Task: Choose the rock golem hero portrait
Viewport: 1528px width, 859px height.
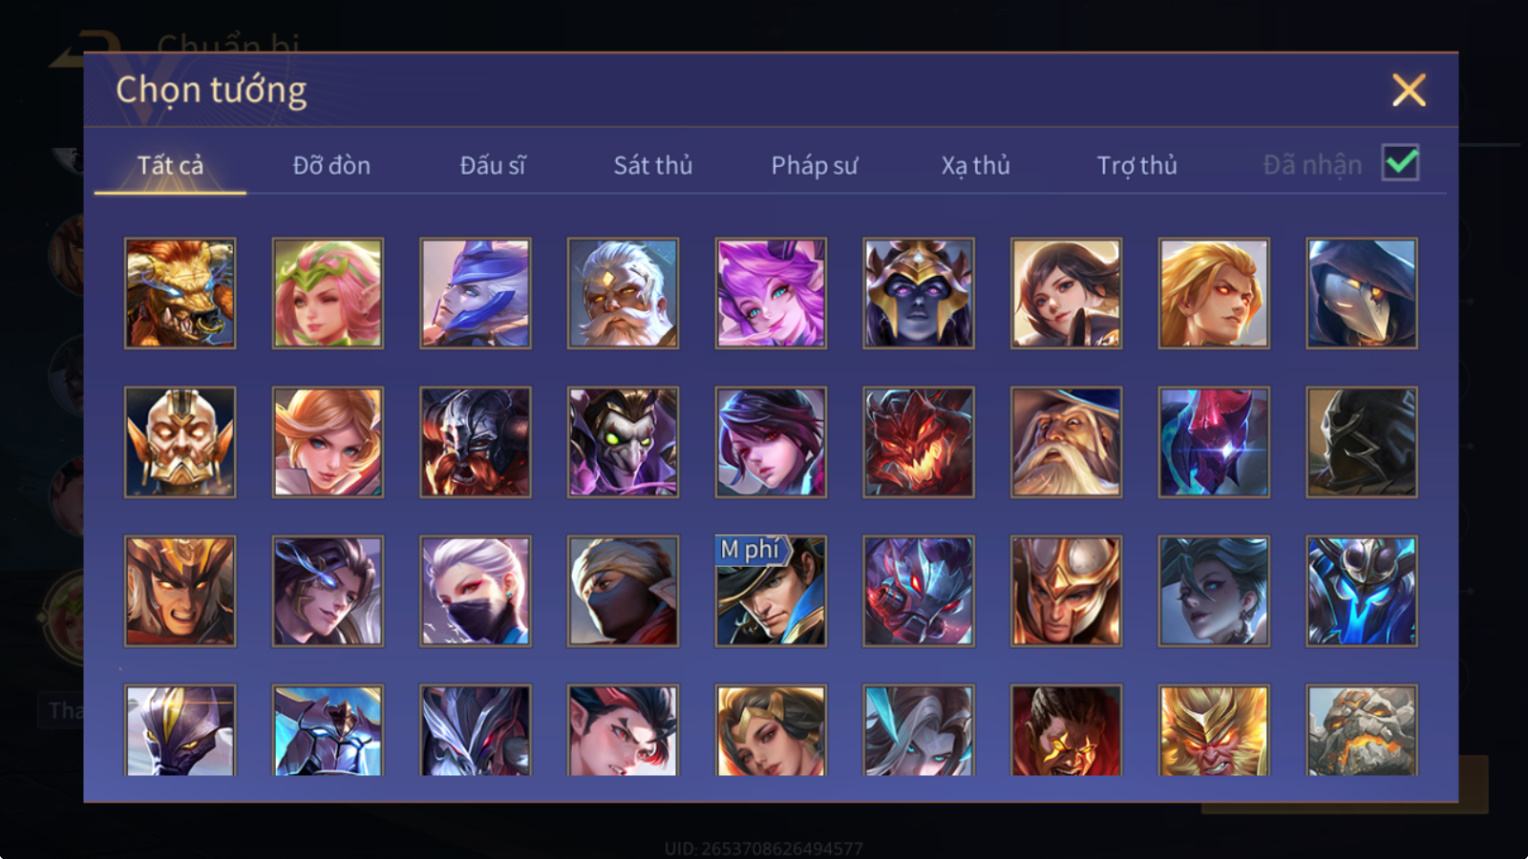Action: 1361,731
